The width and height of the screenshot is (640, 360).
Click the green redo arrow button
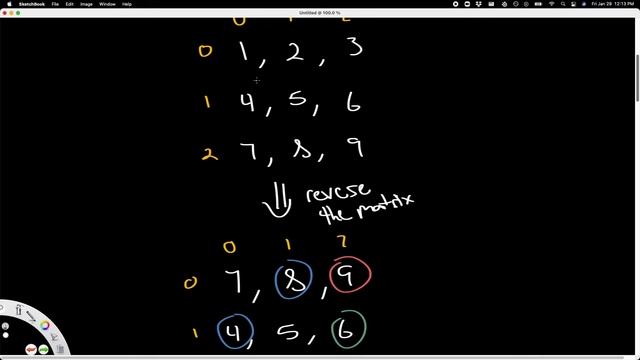tap(43, 349)
